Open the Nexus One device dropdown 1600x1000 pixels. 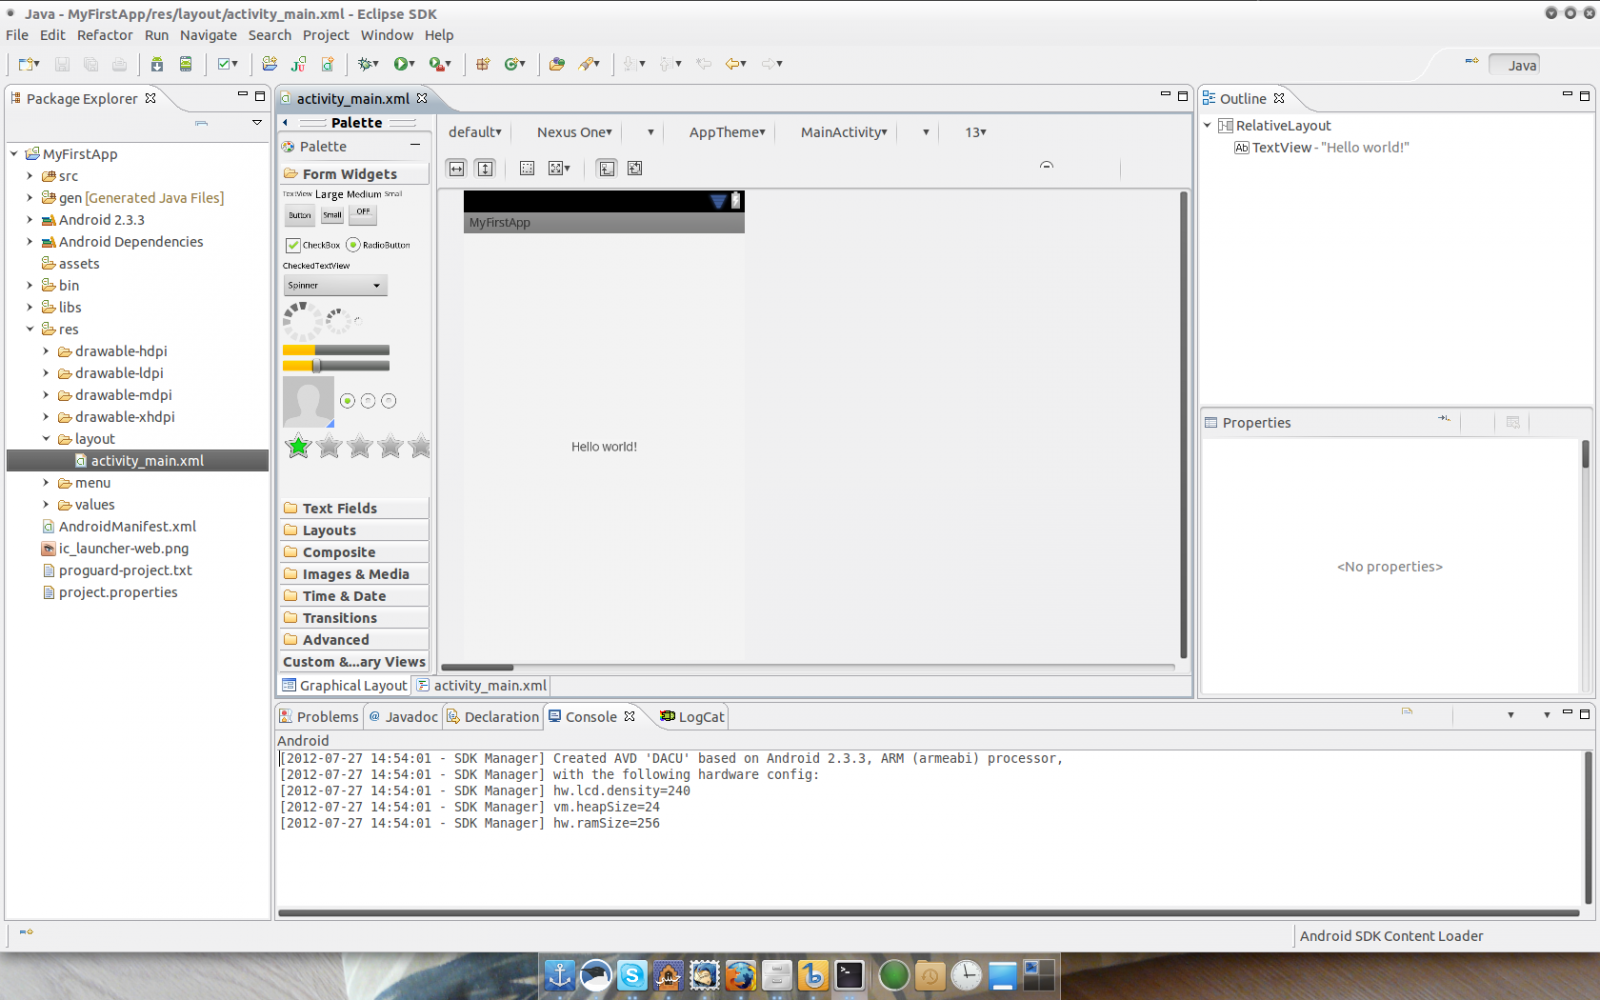574,132
